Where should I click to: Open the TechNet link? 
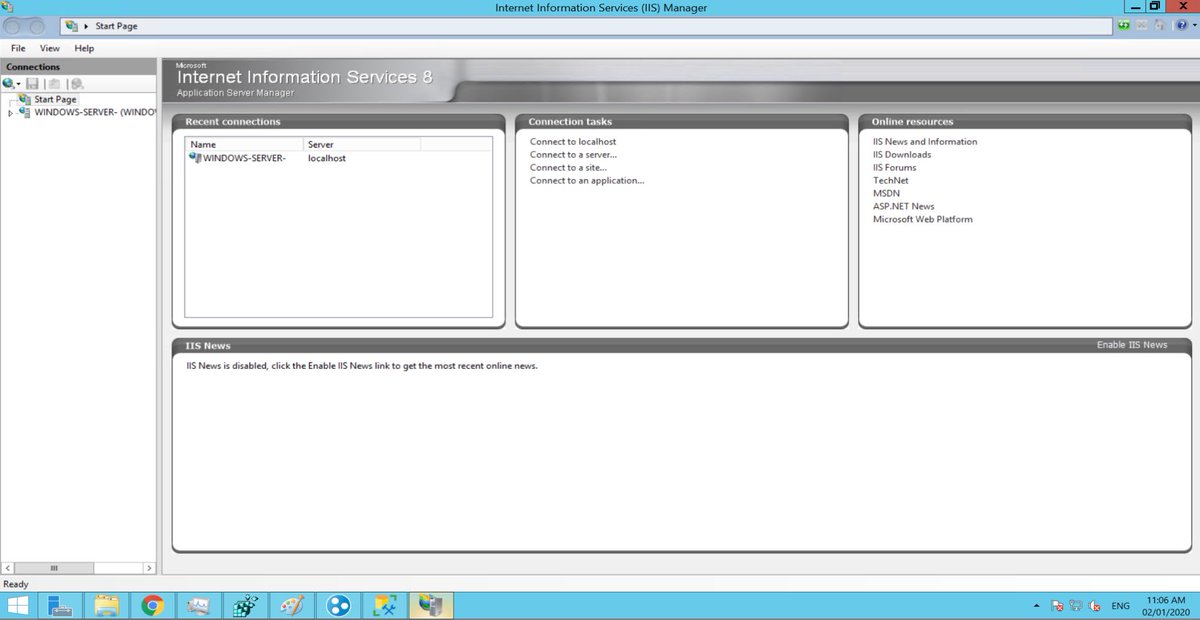(x=890, y=181)
